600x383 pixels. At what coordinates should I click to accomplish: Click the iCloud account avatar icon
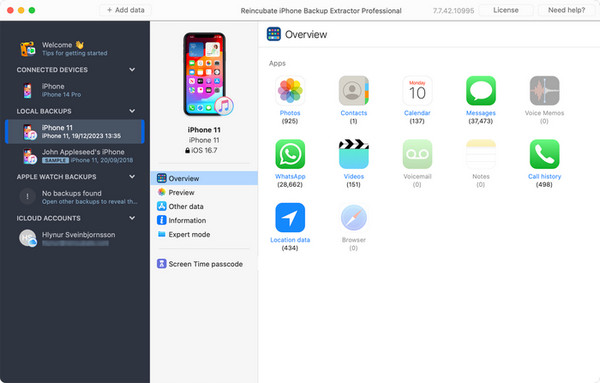28,238
